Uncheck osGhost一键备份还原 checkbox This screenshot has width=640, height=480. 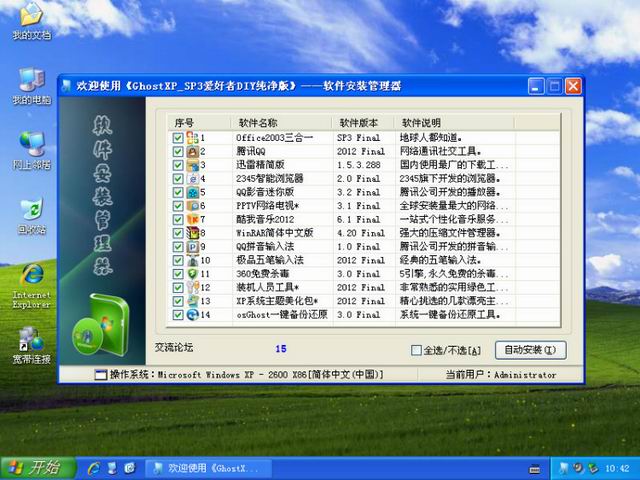coord(178,315)
